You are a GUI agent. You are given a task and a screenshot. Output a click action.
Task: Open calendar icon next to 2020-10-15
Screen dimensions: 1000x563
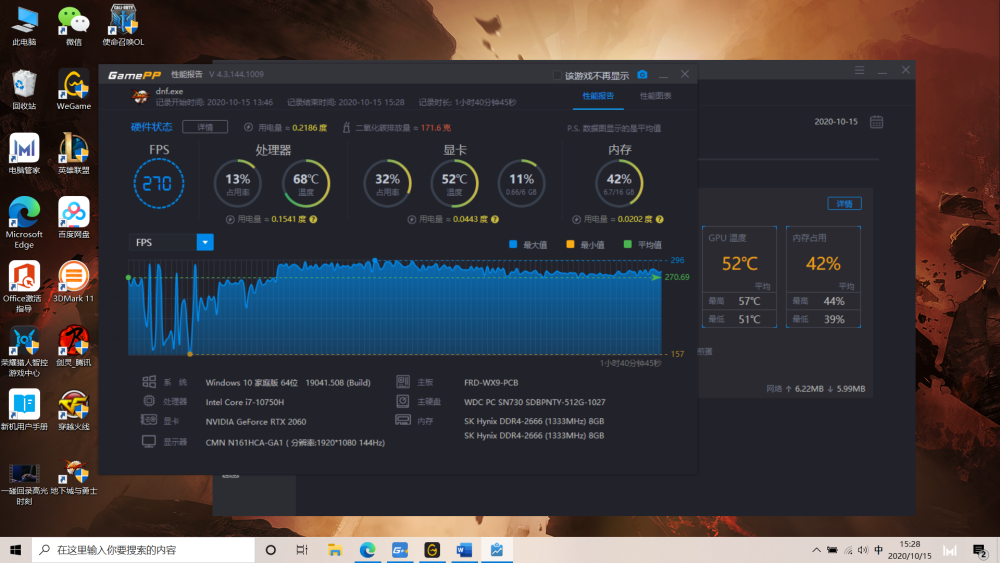tap(876, 122)
